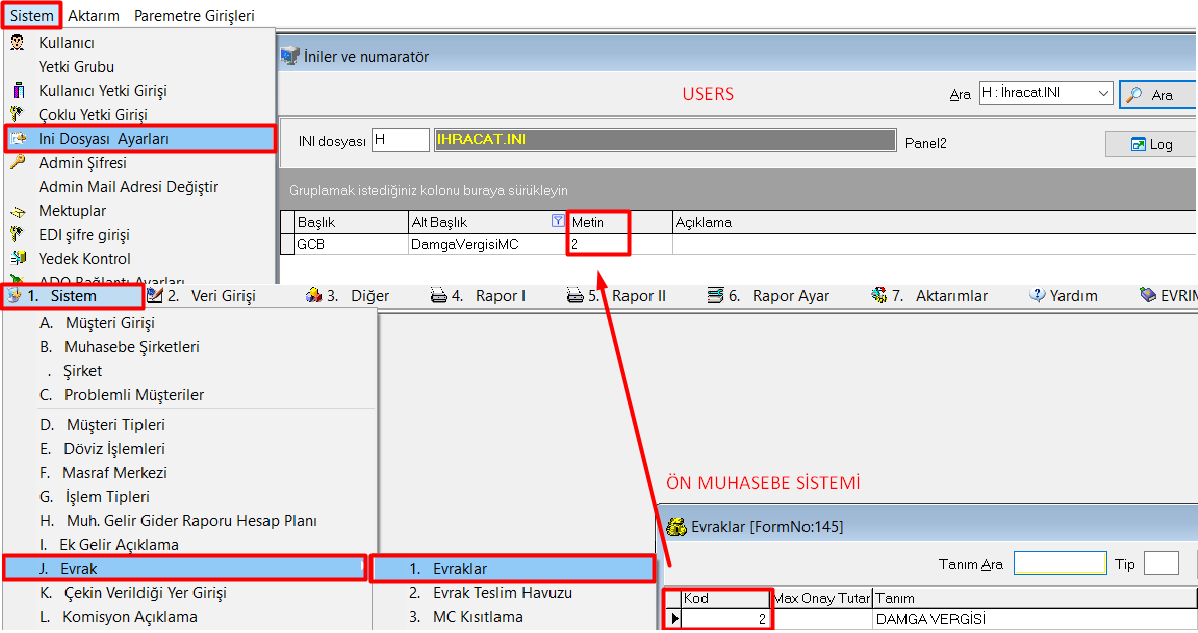Viewport: 1198px width, 633px height.
Task: Expand the J. Evrak submenu
Action: click(185, 569)
